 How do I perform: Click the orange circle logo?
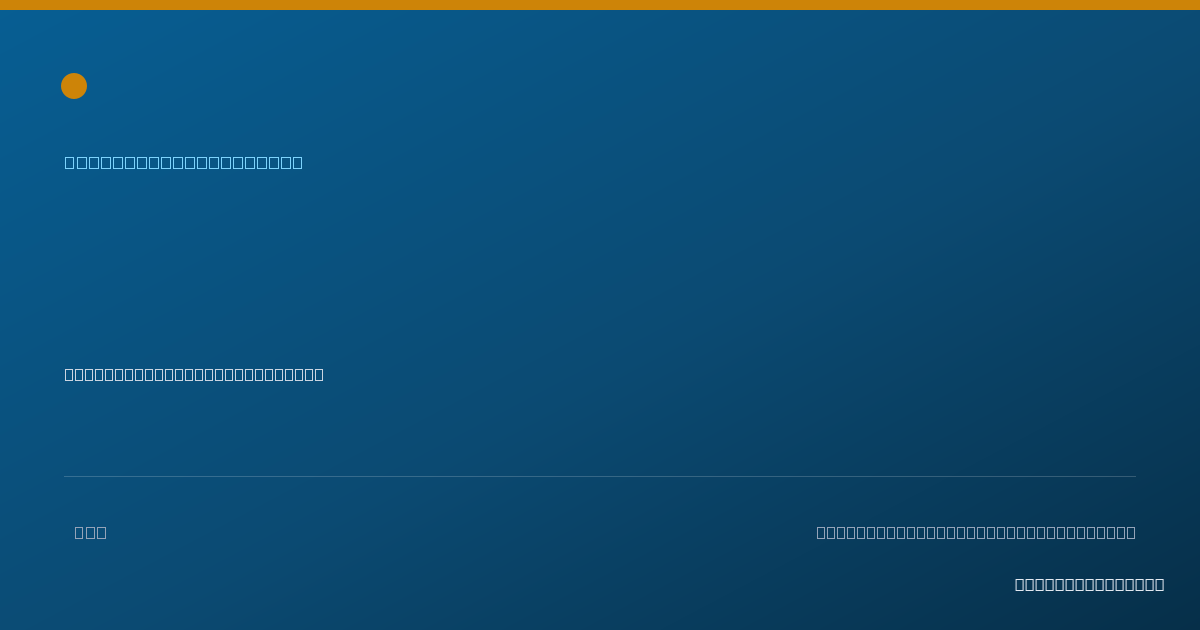pyautogui.click(x=74, y=86)
